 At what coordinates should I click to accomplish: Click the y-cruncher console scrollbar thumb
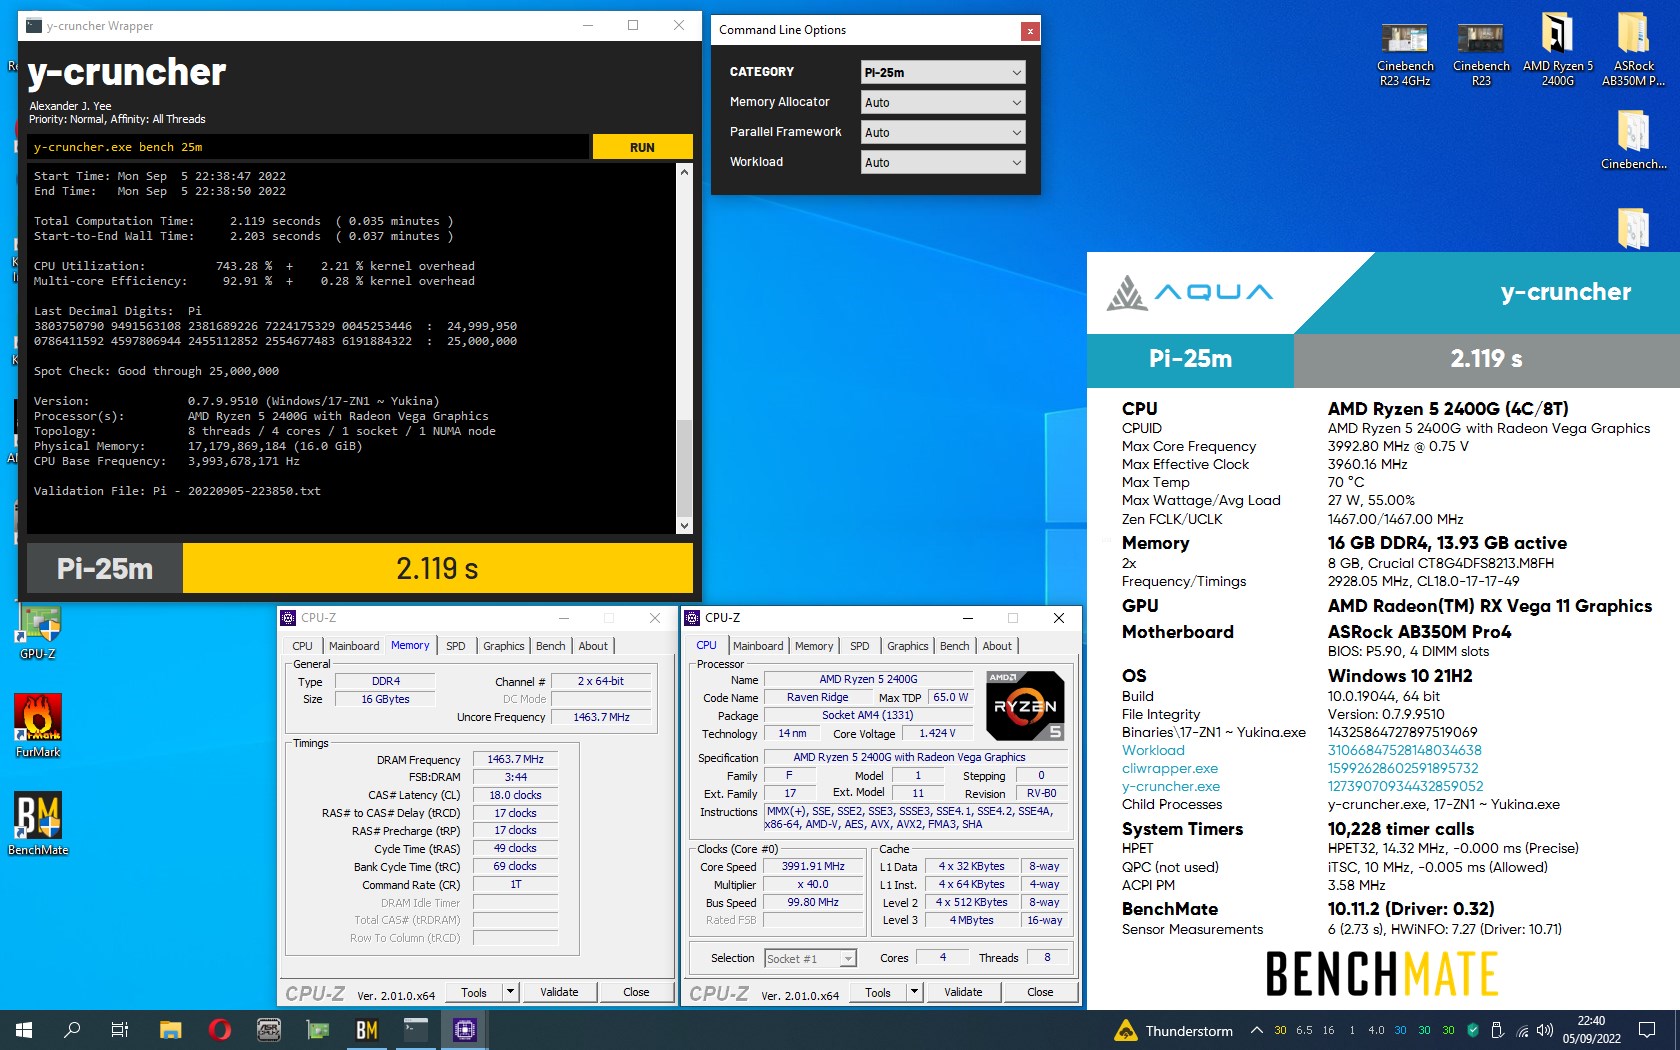684,467
